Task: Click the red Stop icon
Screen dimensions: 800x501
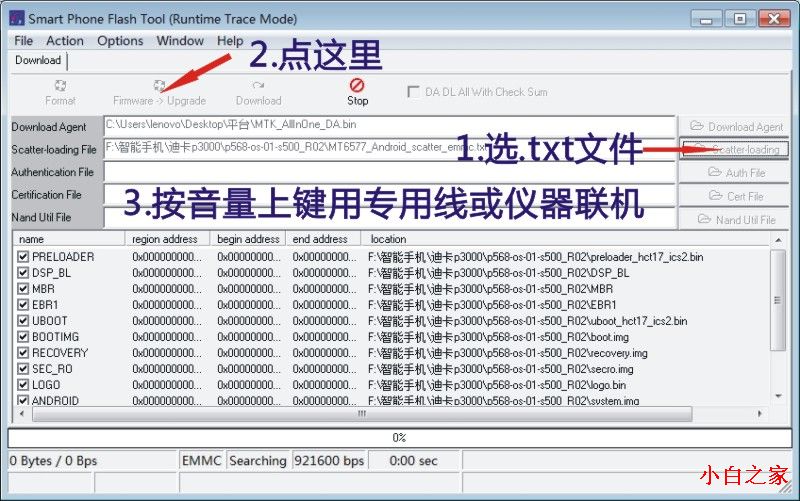Action: [357, 85]
